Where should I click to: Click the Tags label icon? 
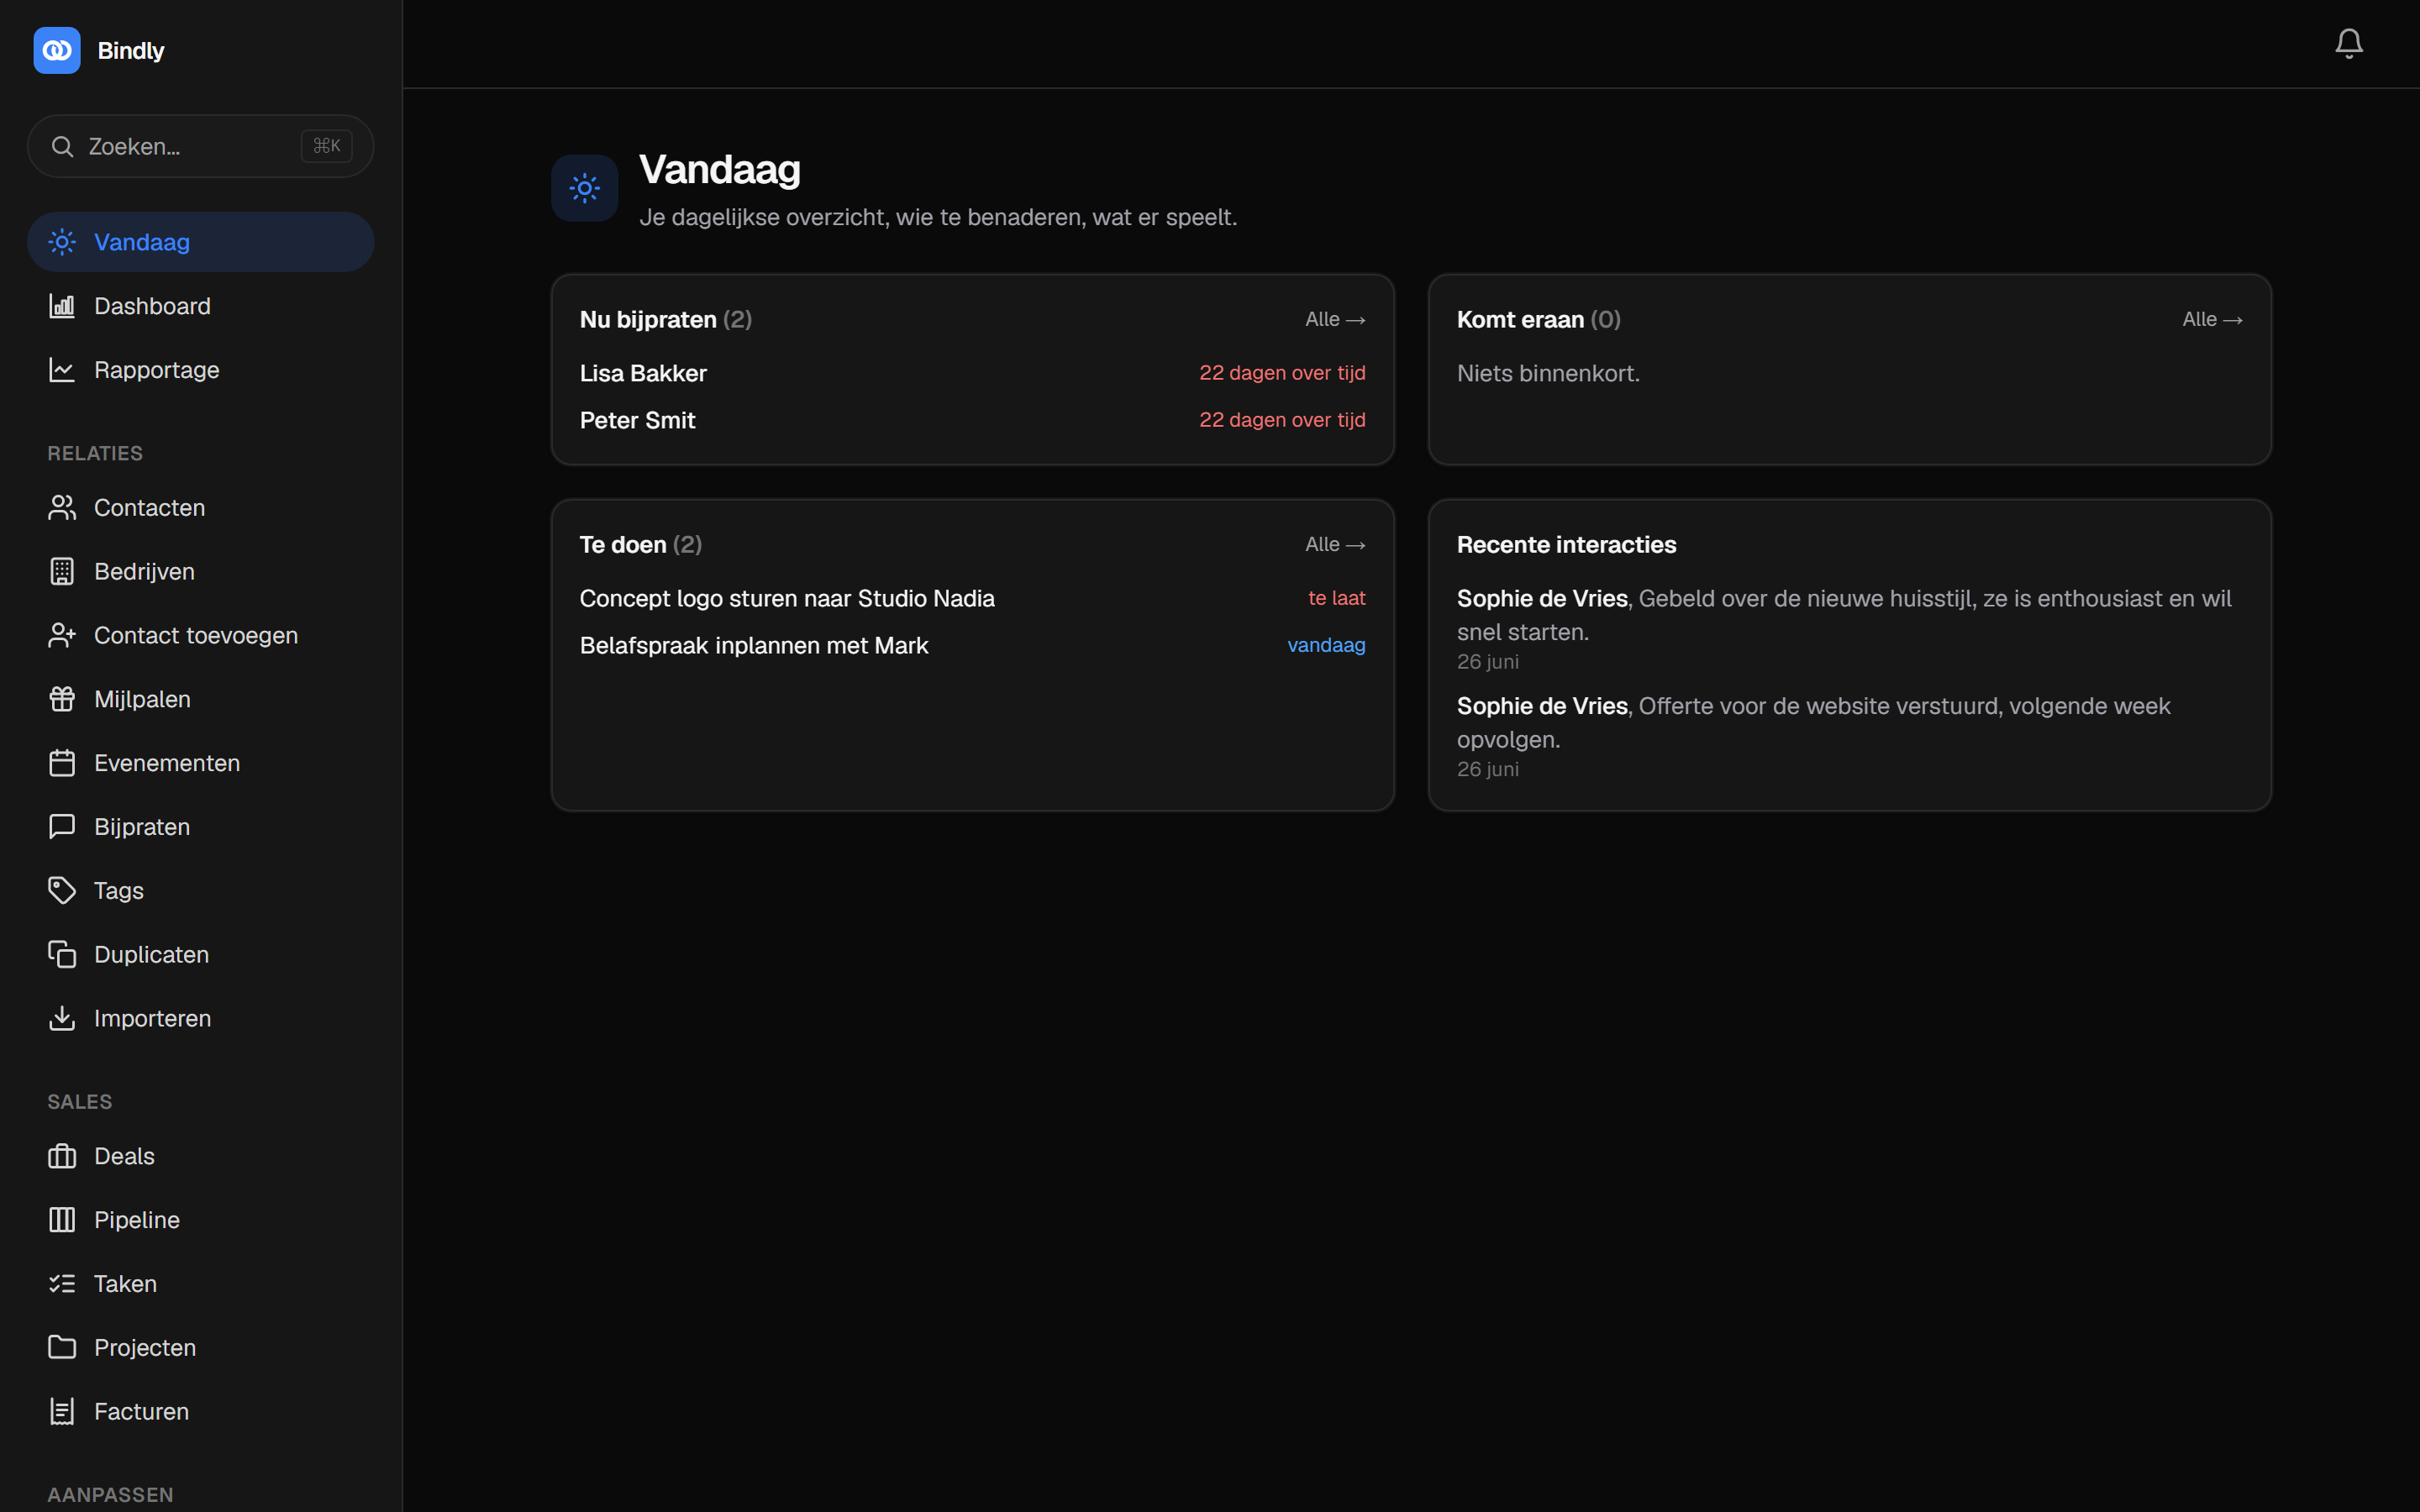coord(62,891)
